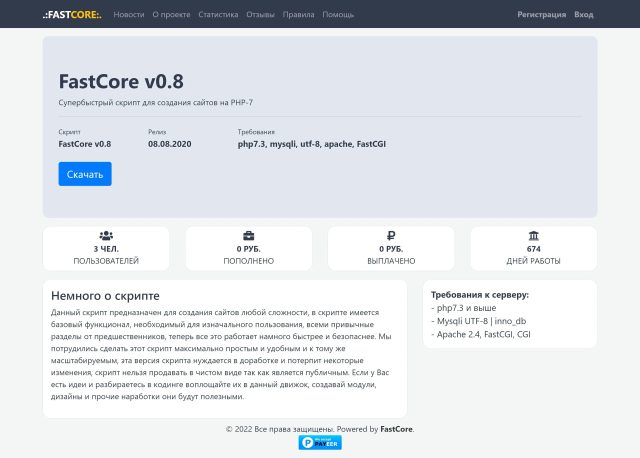Click the FastCore link in footer
Screen dimensions: 640x458
pos(396,429)
